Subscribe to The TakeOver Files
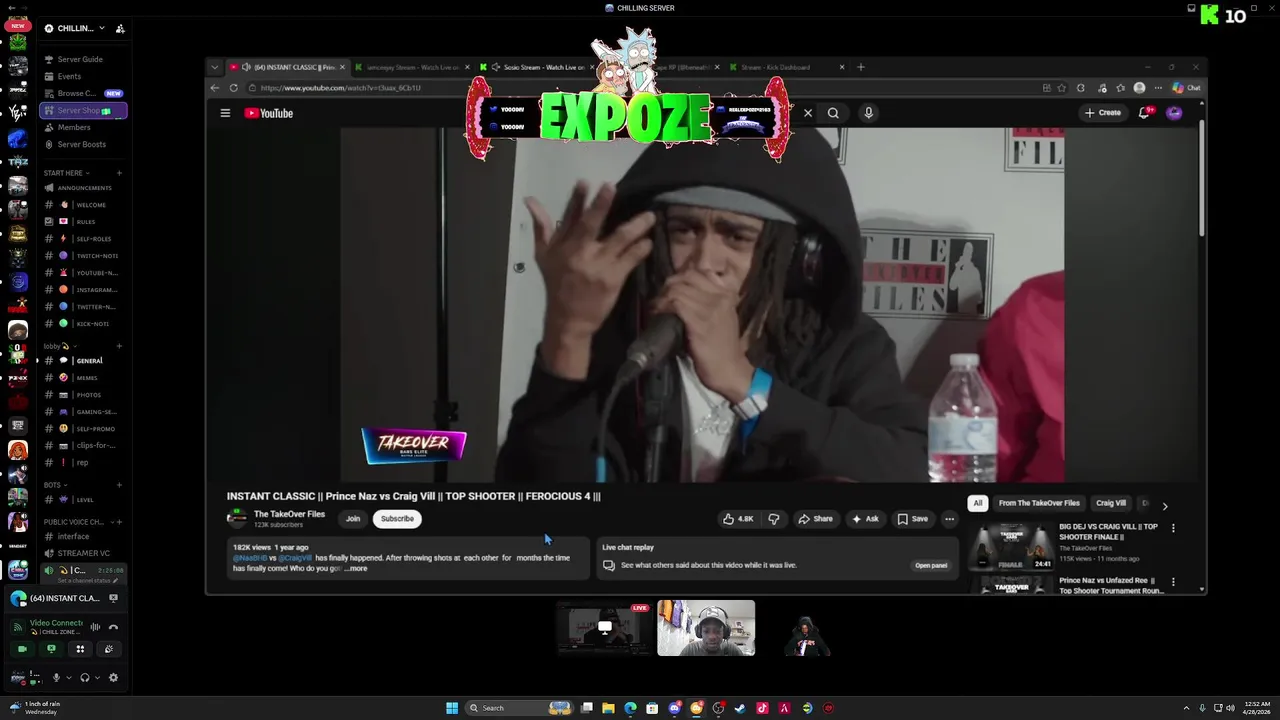This screenshot has height=720, width=1280. click(x=397, y=518)
